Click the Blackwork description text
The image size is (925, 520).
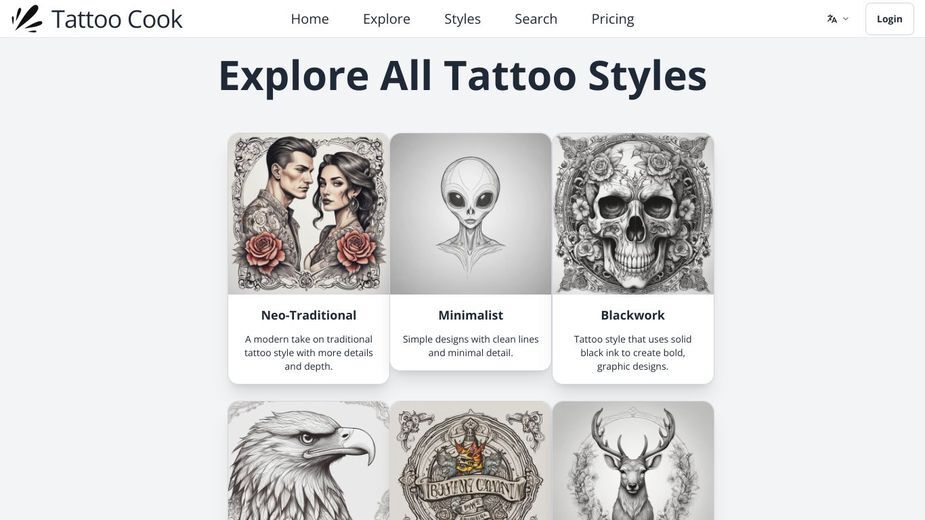(x=633, y=353)
